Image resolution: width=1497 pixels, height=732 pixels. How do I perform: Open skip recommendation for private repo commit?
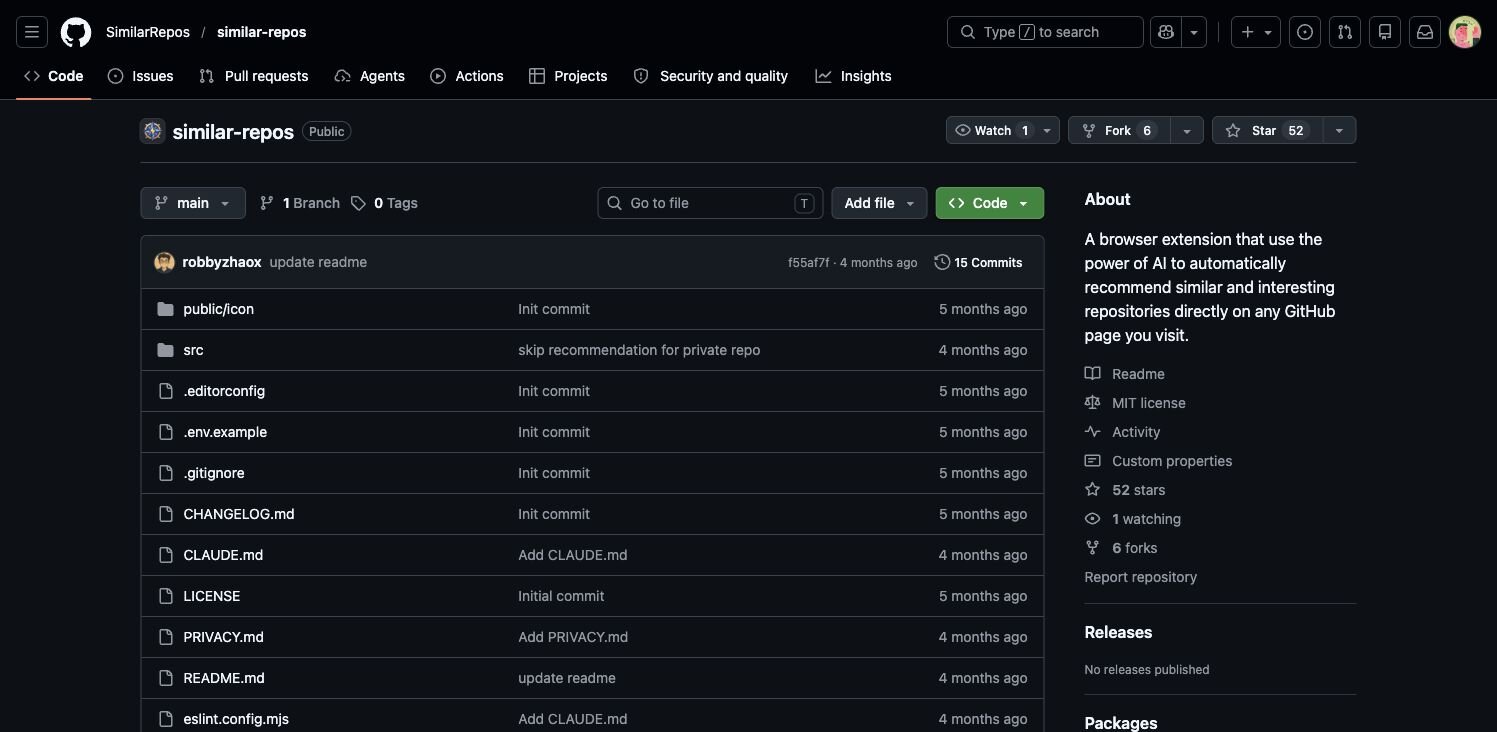[639, 350]
